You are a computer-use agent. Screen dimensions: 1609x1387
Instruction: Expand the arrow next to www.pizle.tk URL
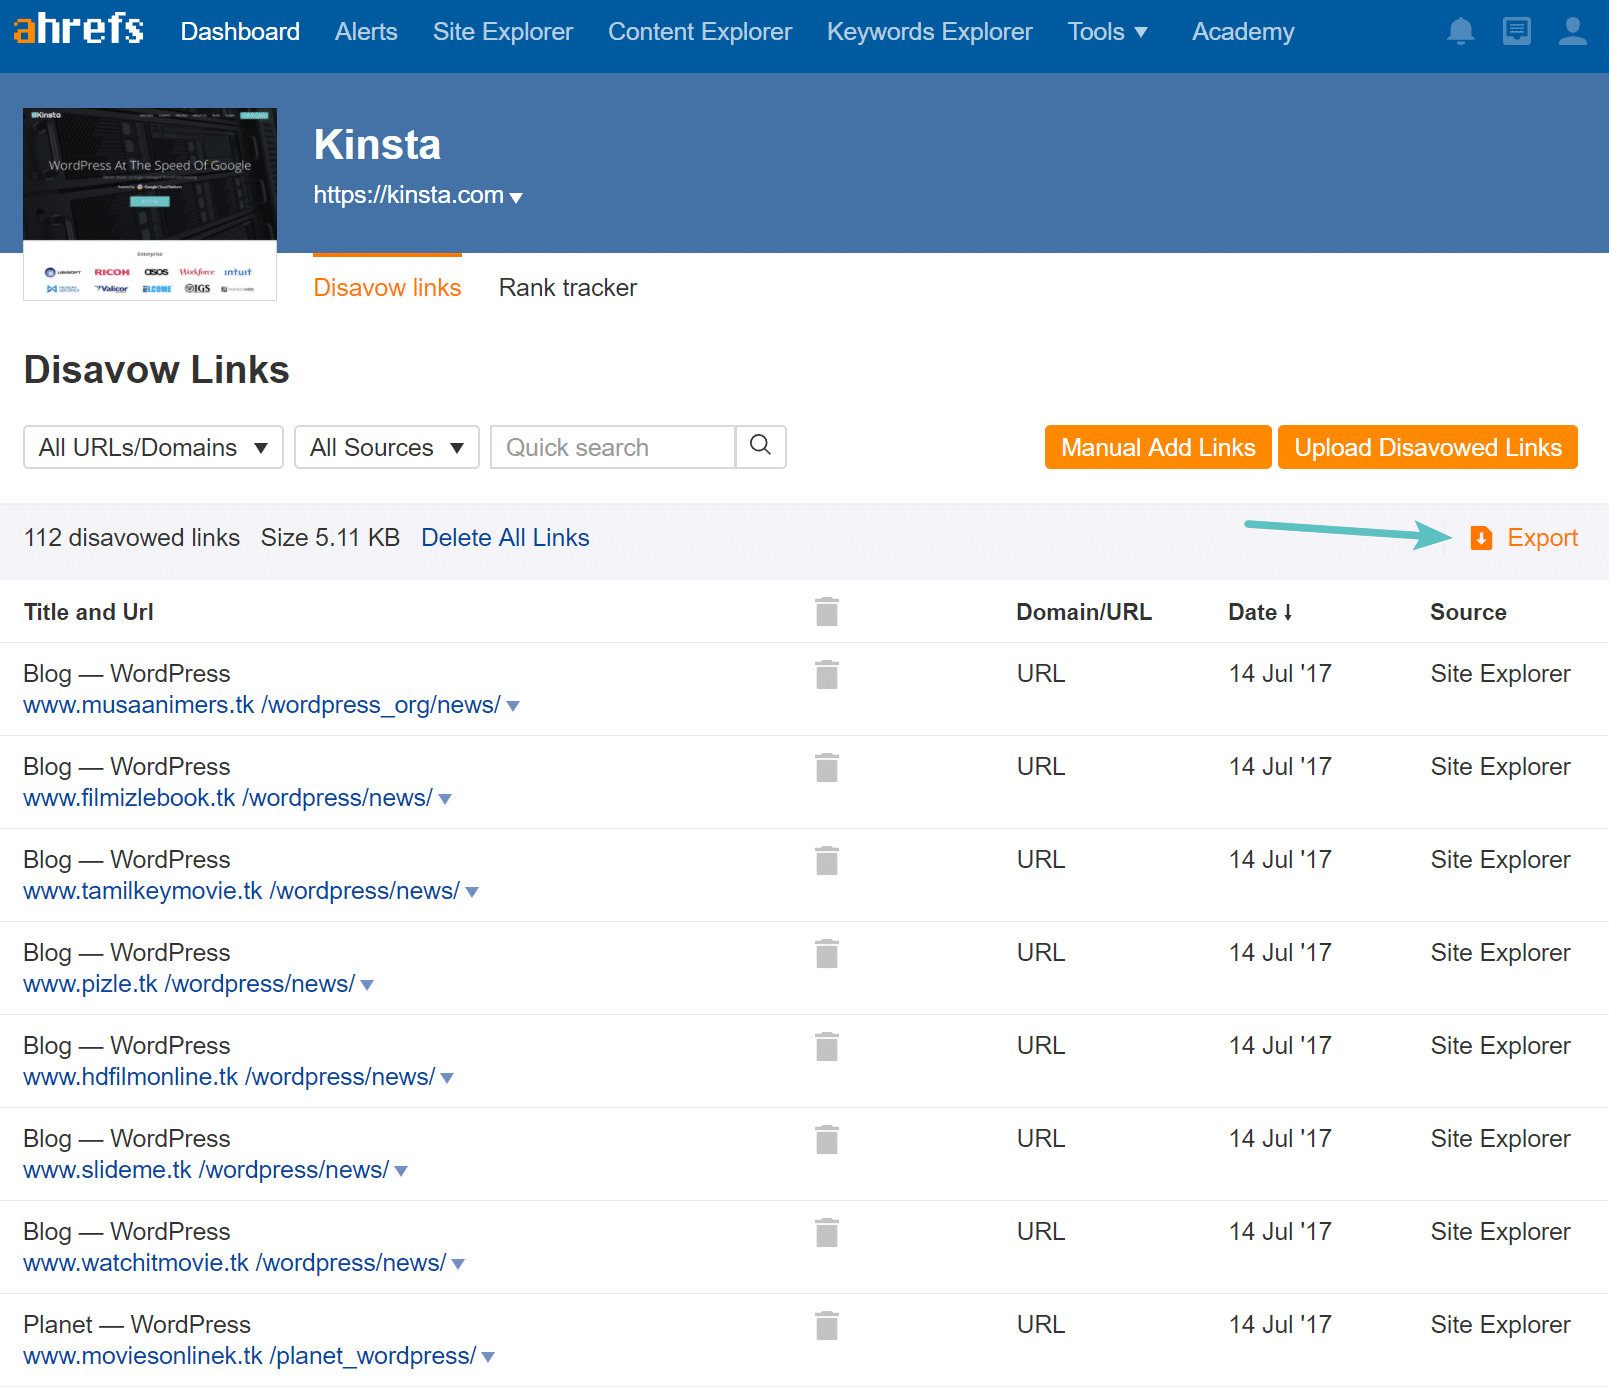tap(367, 985)
